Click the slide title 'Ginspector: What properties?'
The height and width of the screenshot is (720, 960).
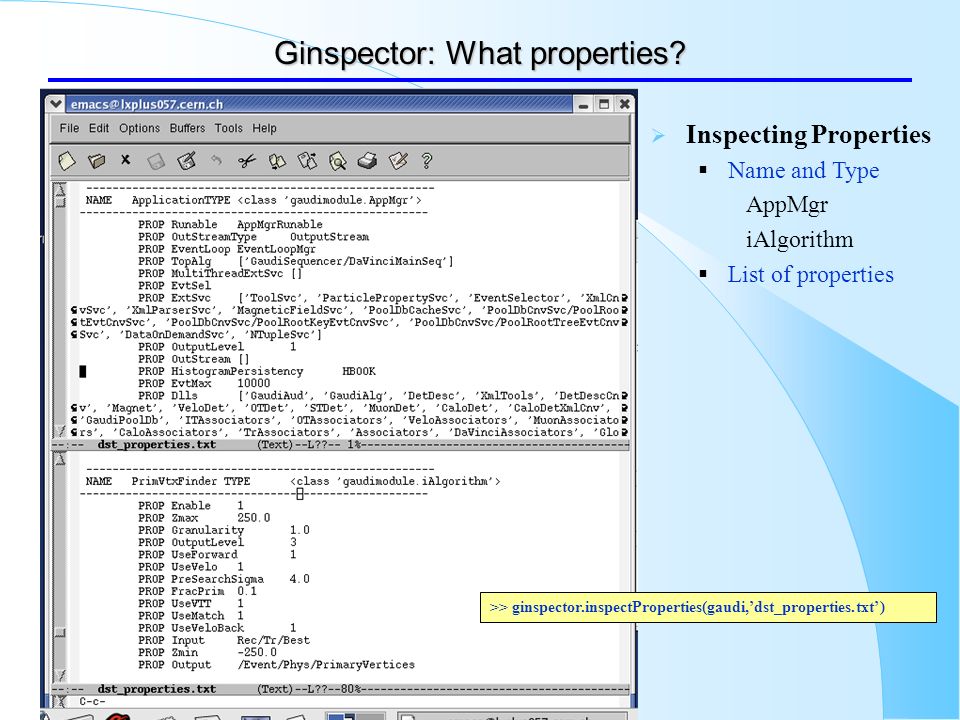[480, 53]
